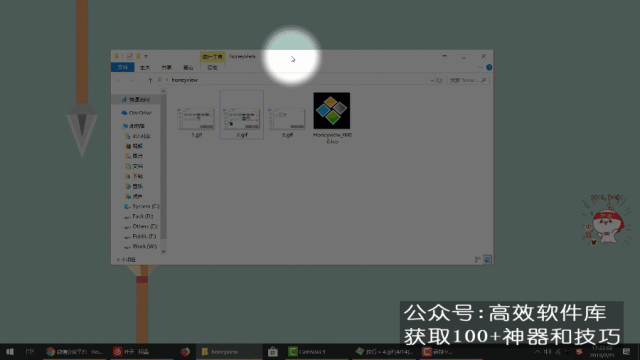Open the blue 文件 ribbon tab

tap(122, 67)
